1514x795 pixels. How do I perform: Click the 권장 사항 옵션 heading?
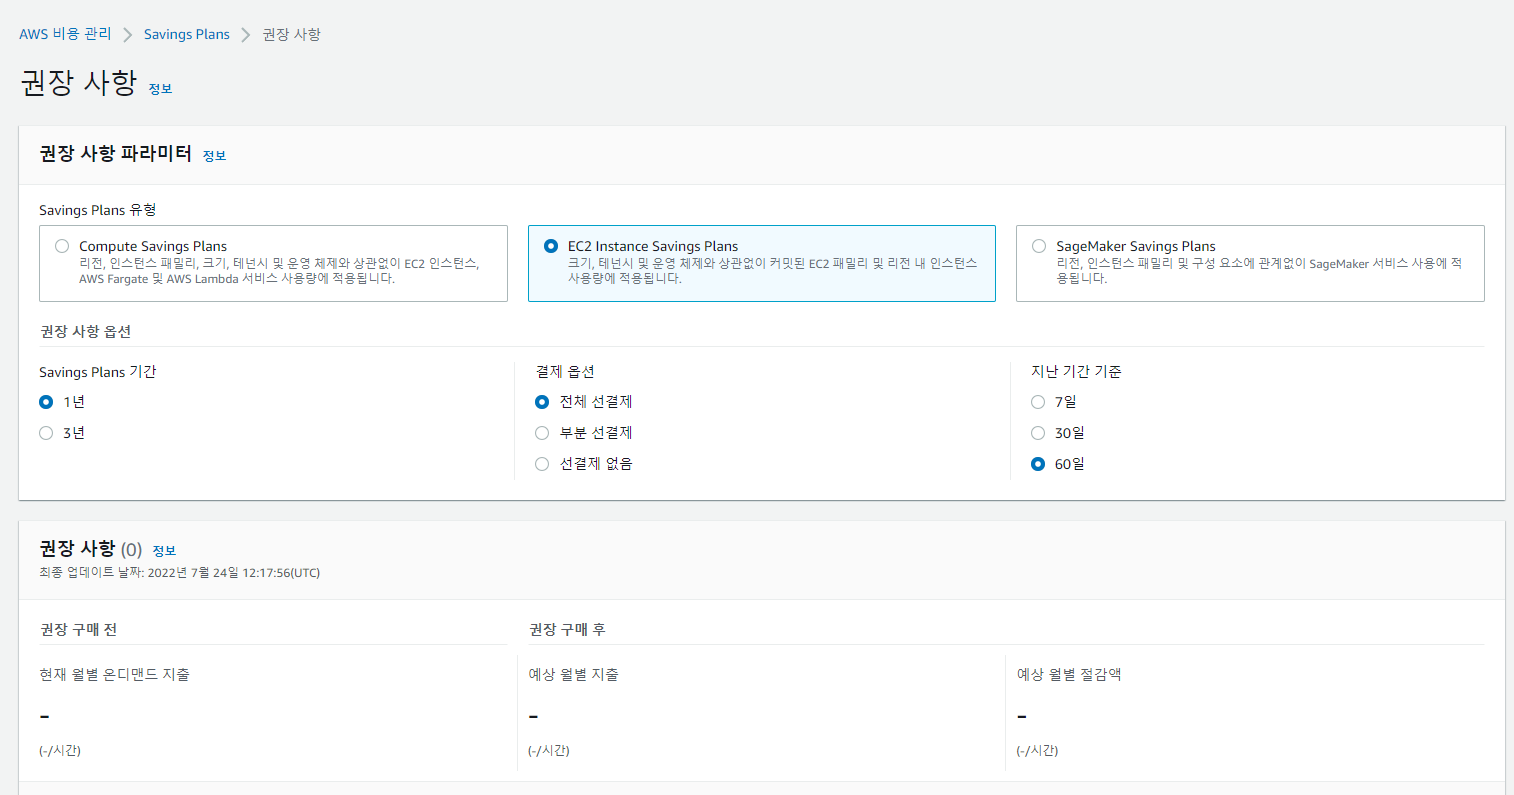[86, 331]
